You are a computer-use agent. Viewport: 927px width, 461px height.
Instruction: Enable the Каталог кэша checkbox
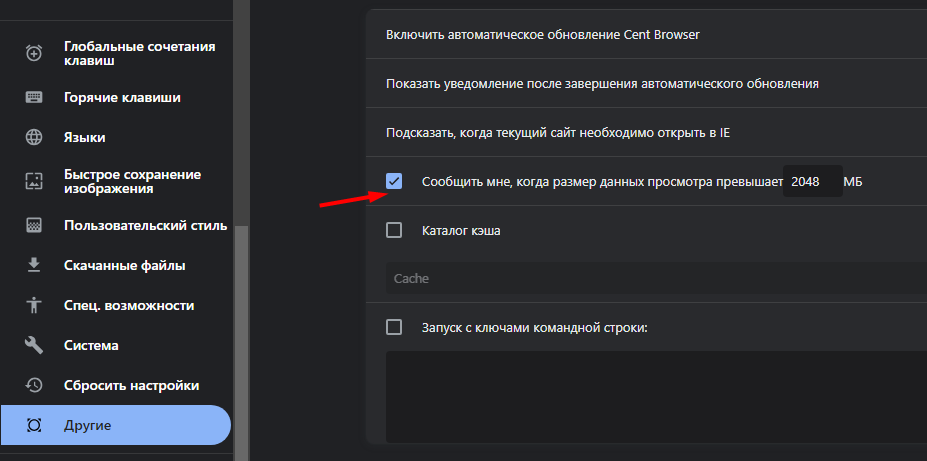[x=394, y=230]
